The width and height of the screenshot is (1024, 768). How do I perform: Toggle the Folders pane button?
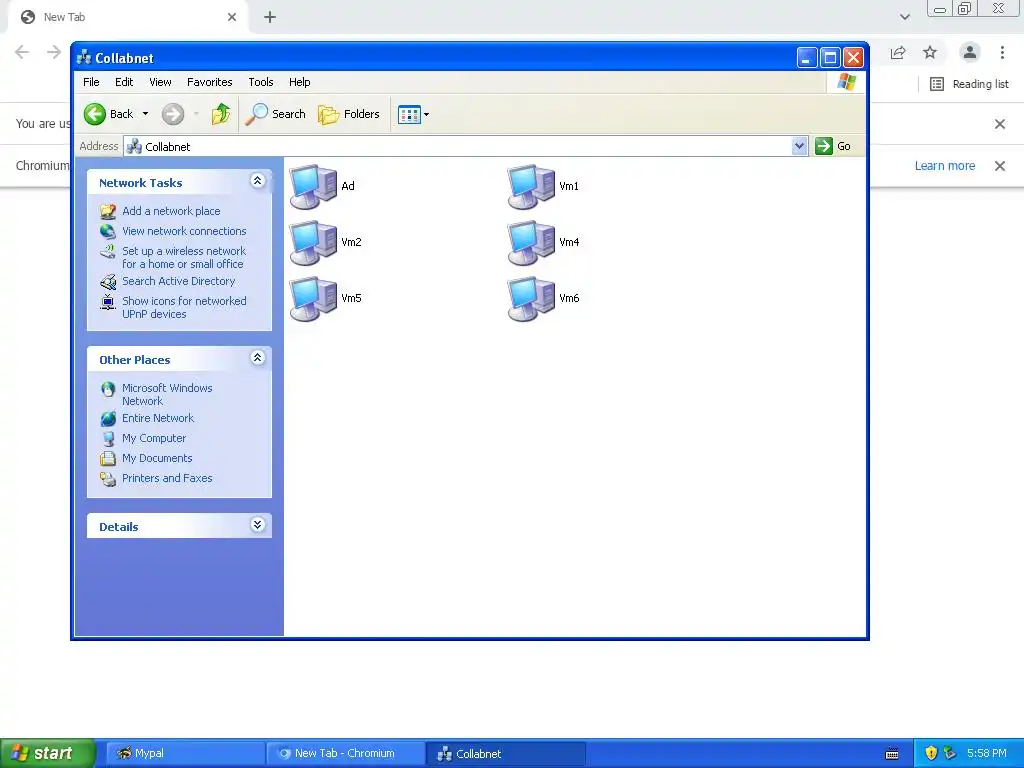coord(349,114)
